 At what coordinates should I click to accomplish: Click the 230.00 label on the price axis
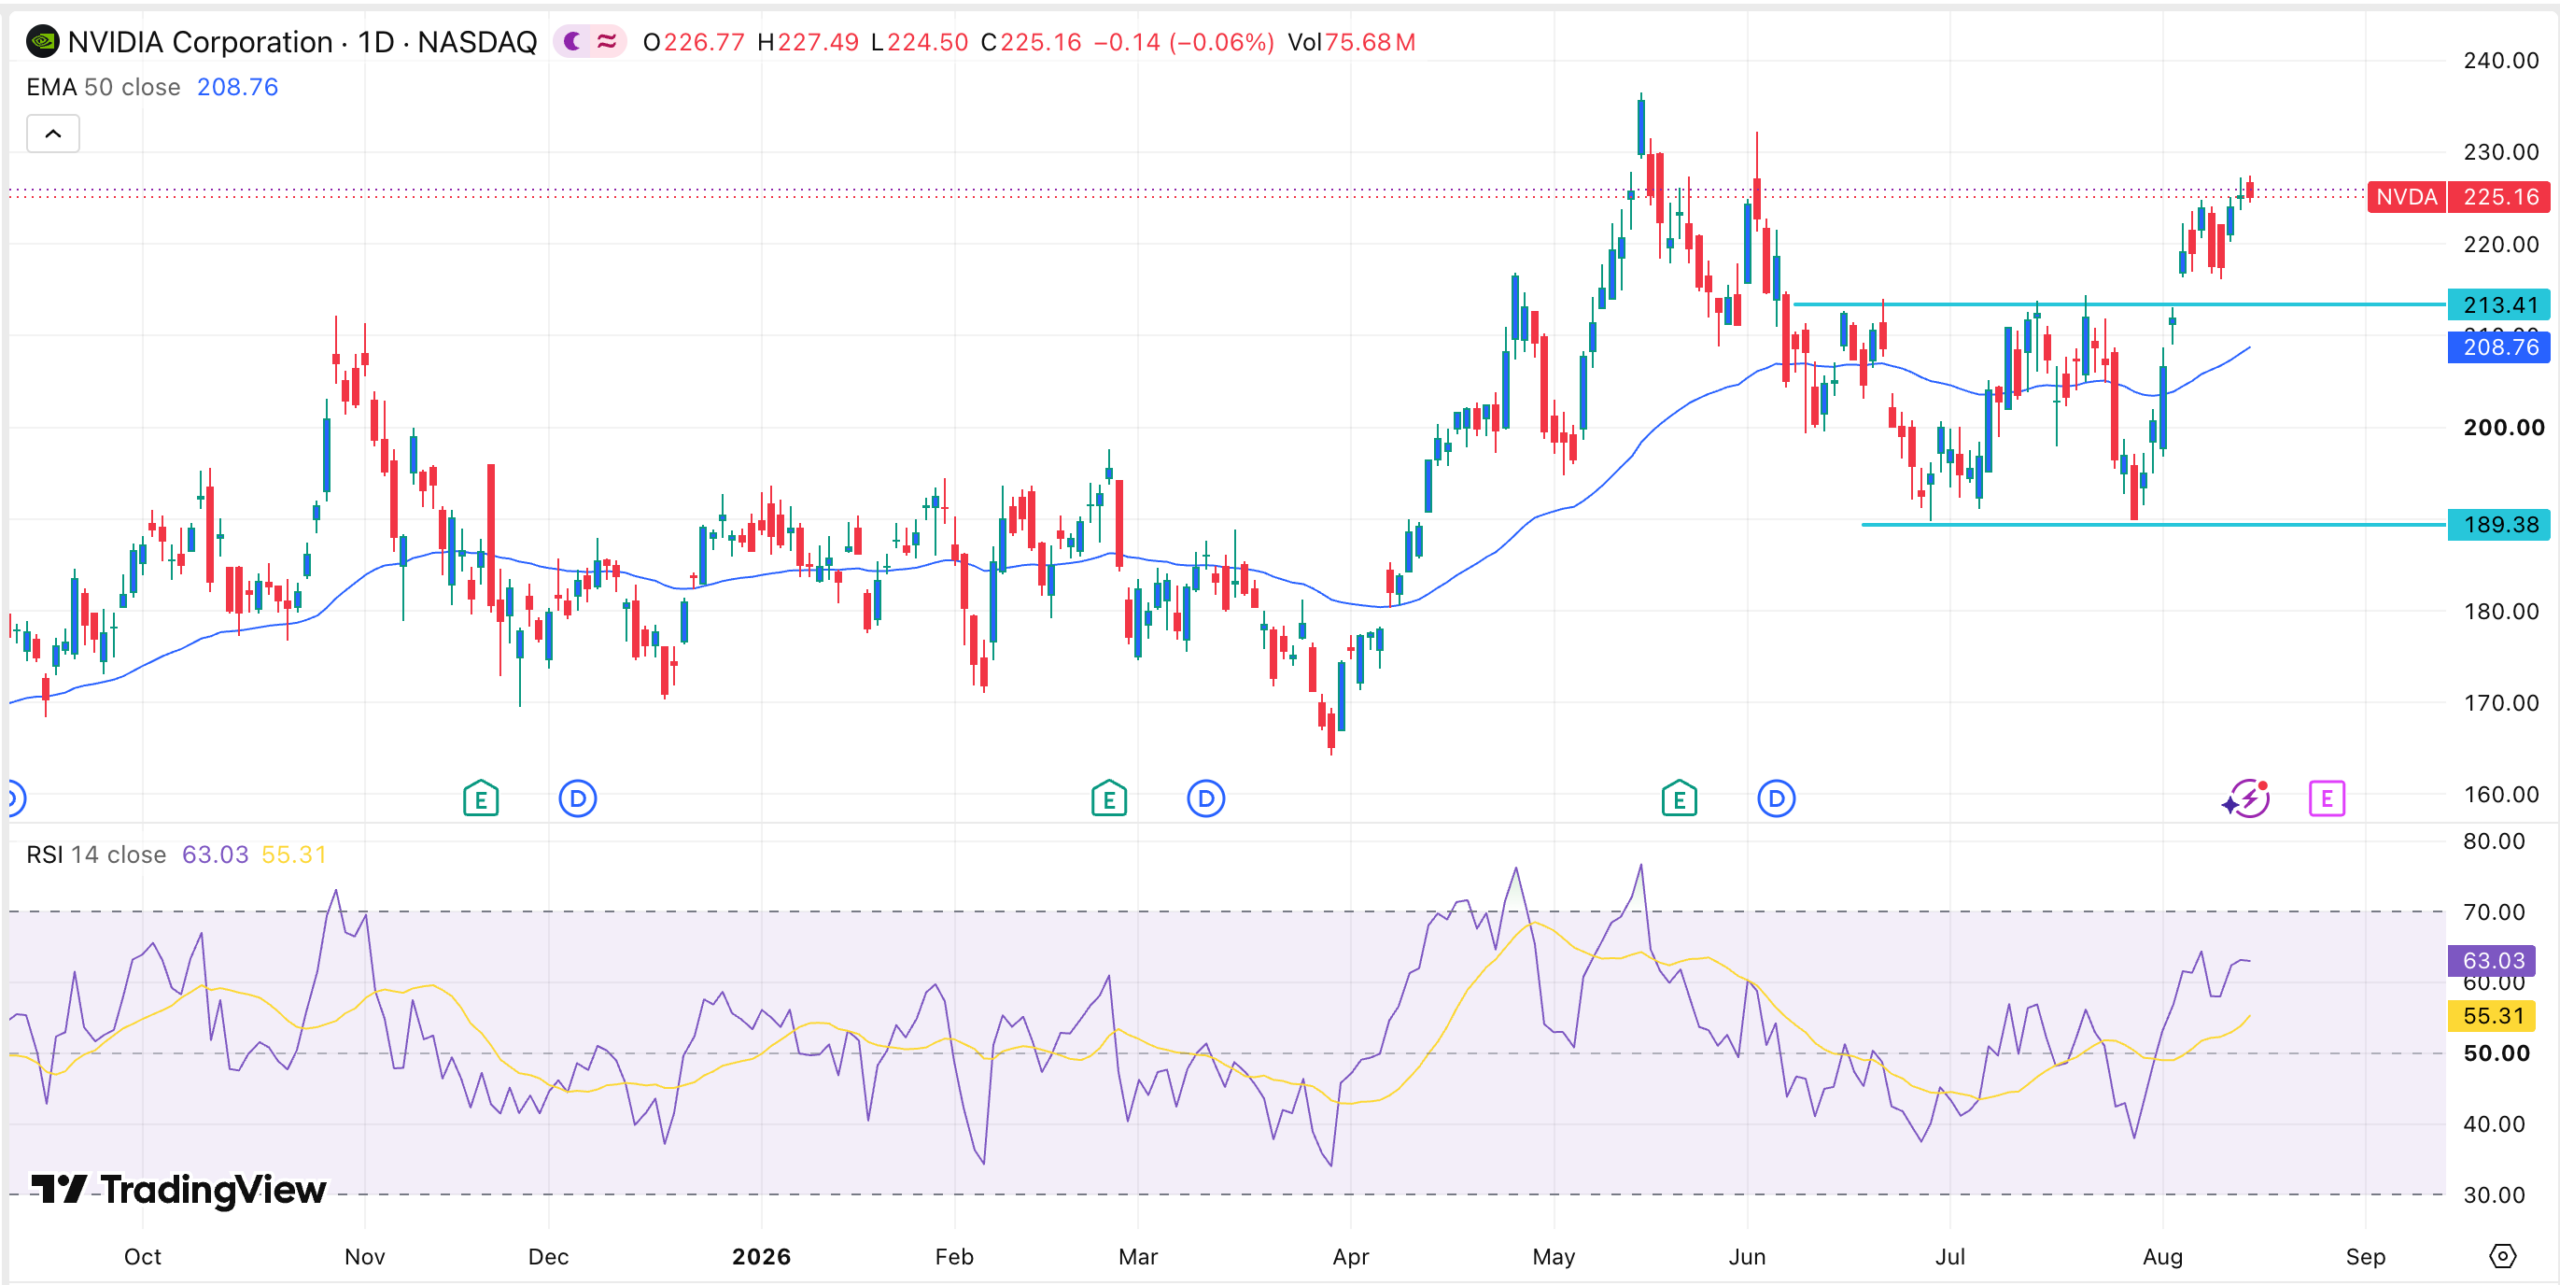coord(2500,152)
